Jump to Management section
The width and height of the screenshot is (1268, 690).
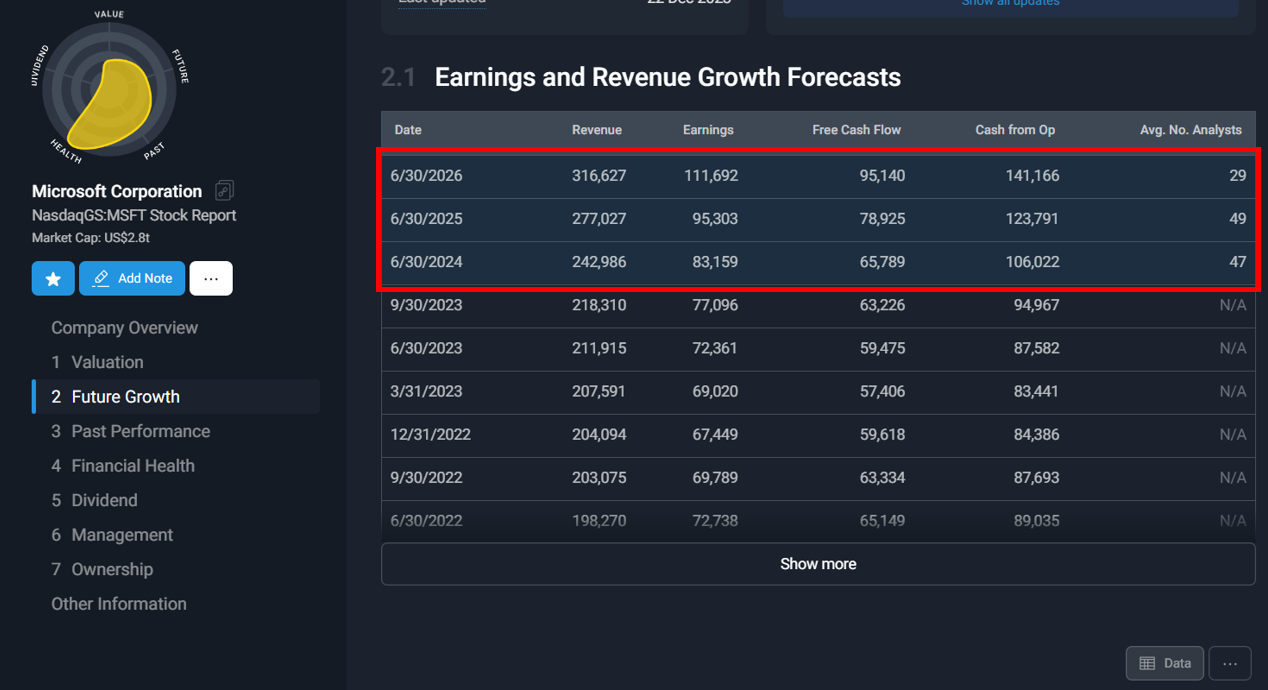pos(122,535)
